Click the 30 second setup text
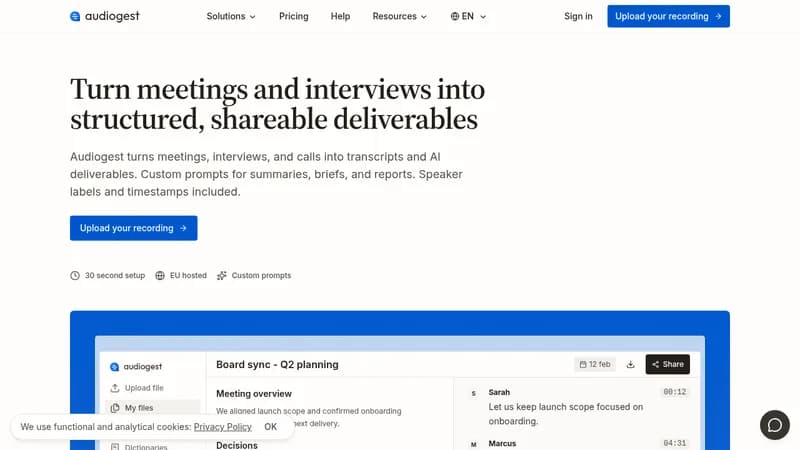This screenshot has height=450, width=800. (x=115, y=276)
